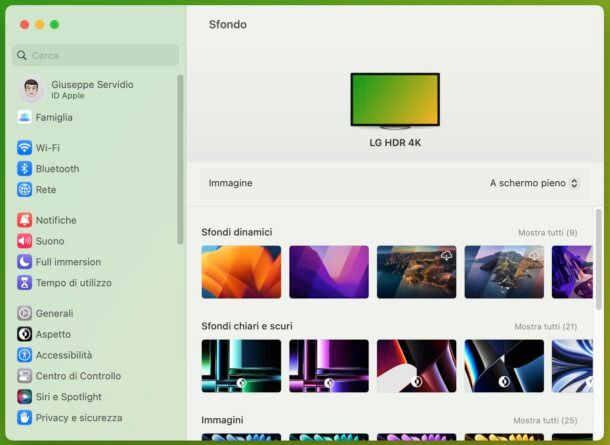The height and width of the screenshot is (445, 610).
Task: Click the magnifying glass search icon
Action: point(22,55)
